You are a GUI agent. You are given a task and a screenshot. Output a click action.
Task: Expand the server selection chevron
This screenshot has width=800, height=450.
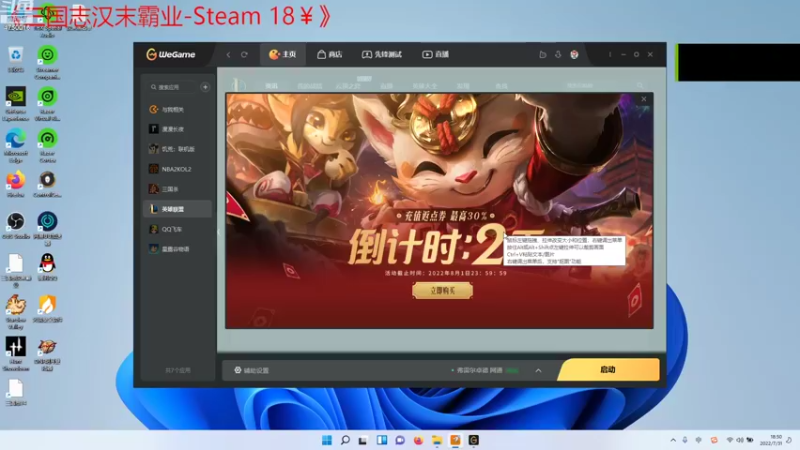(x=538, y=370)
